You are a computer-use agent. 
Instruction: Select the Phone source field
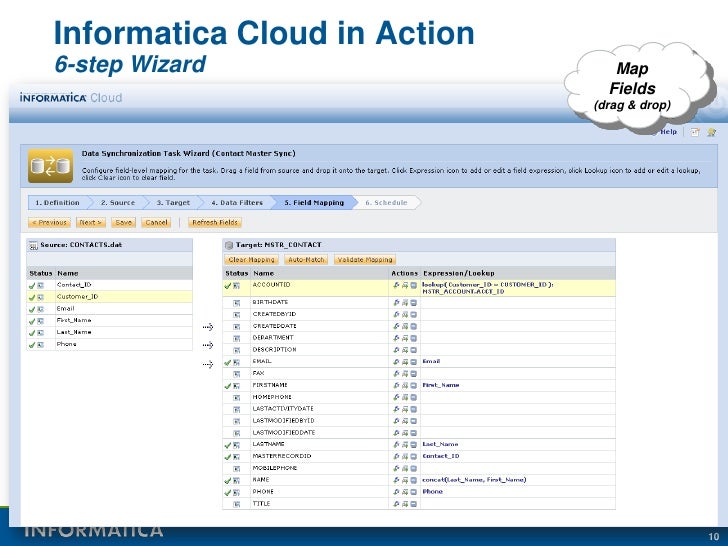click(x=110, y=344)
